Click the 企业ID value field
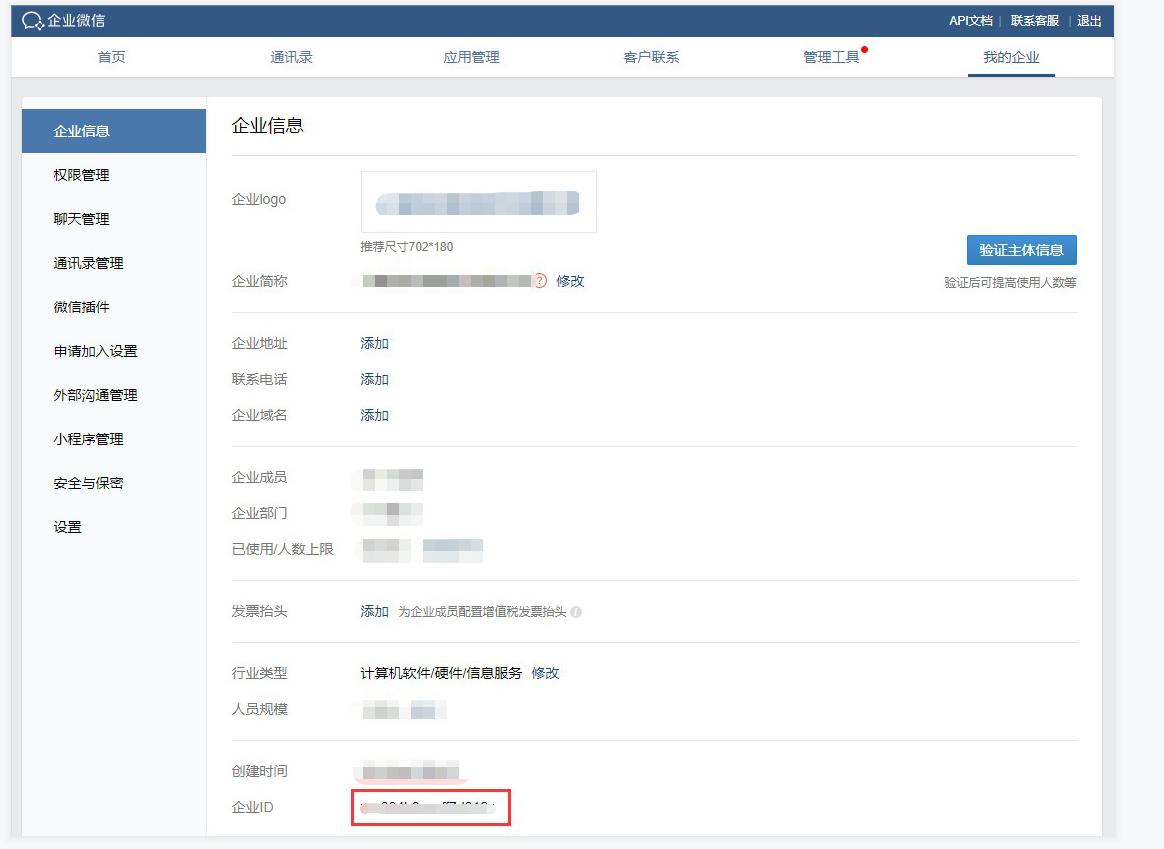This screenshot has width=1164, height=849. 431,806
